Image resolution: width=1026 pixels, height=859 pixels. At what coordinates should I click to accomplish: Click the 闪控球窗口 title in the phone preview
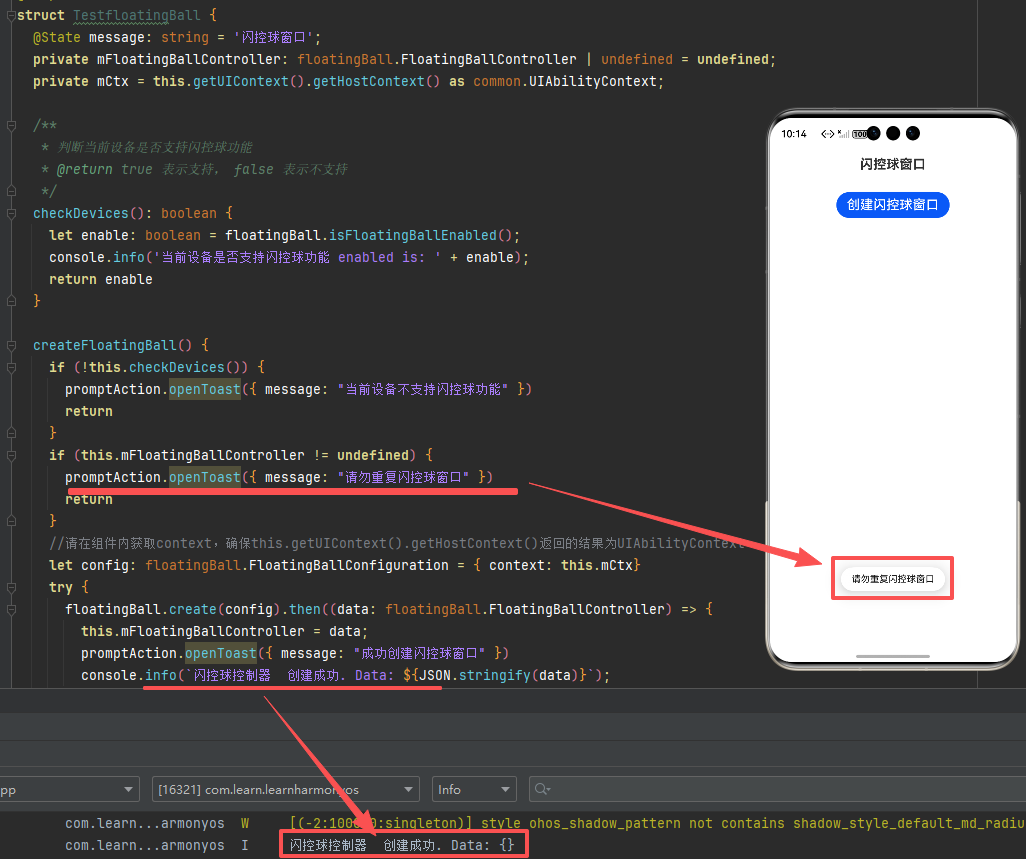(892, 164)
